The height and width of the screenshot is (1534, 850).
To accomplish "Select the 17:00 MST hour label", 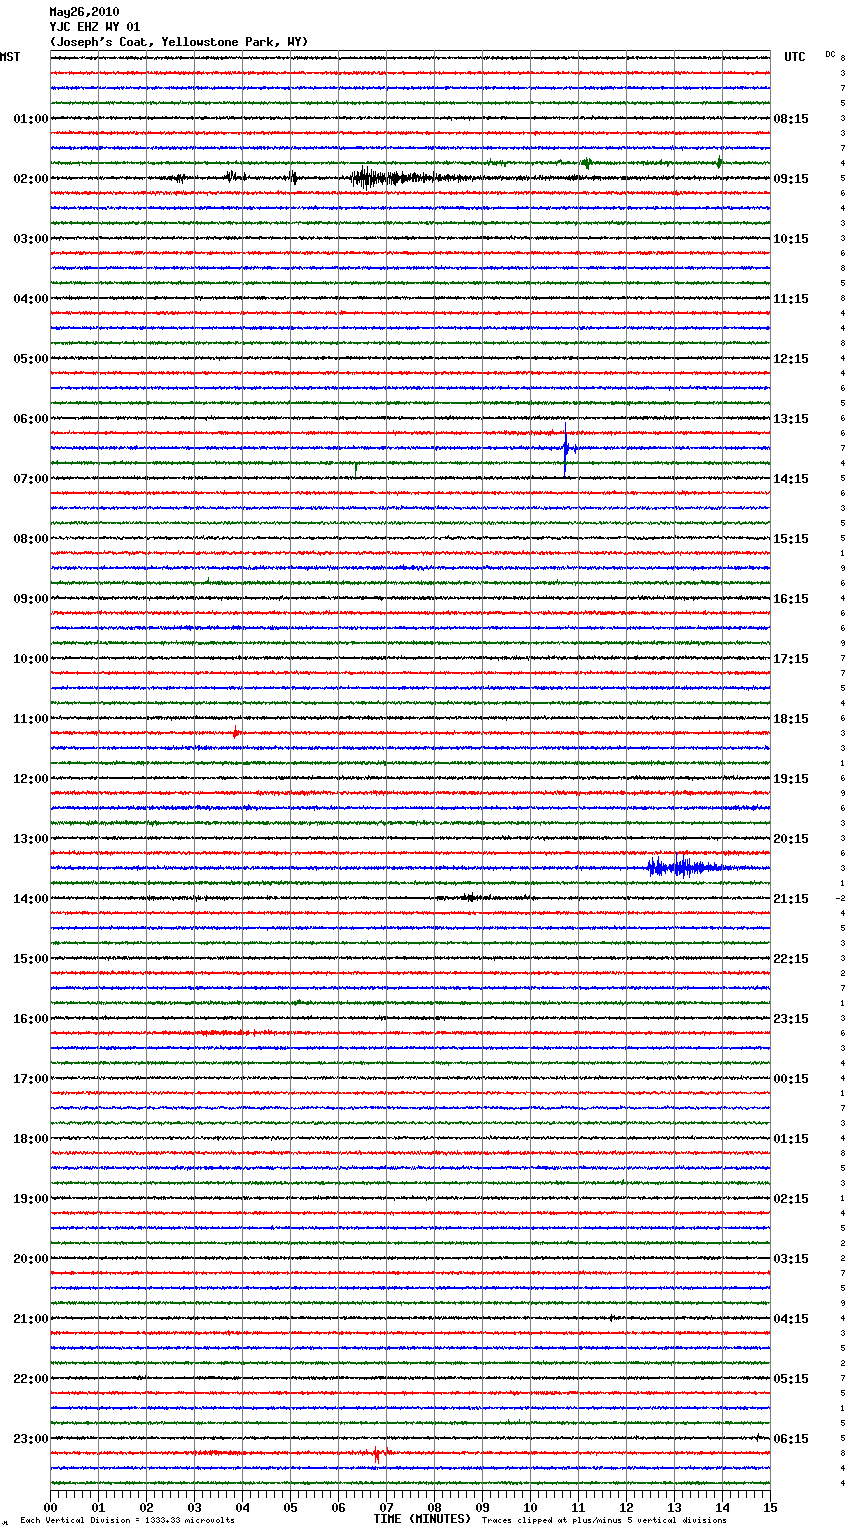I will click(x=31, y=1079).
